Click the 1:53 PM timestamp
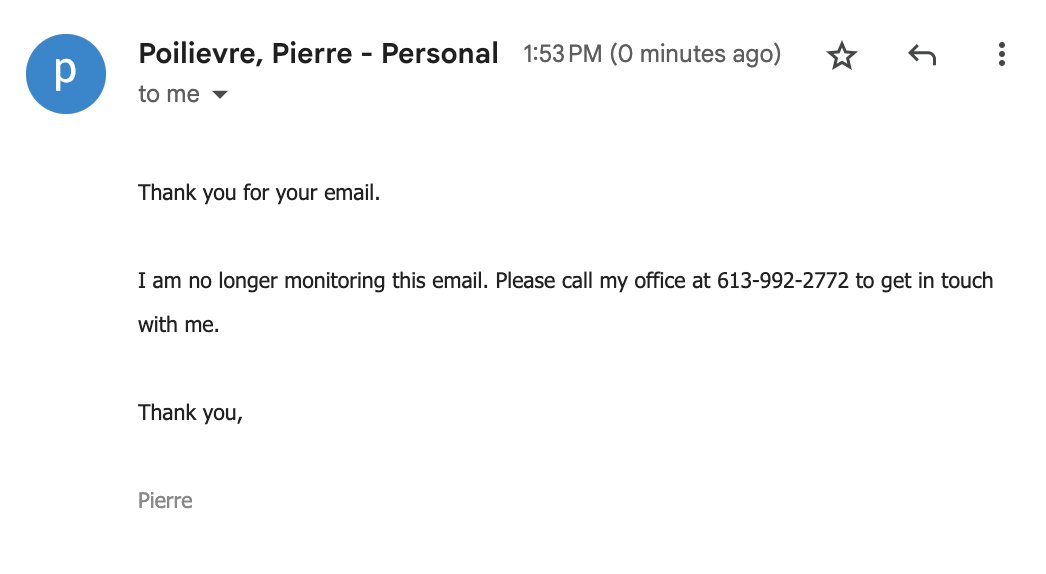The width and height of the screenshot is (1046, 574). 562,54
